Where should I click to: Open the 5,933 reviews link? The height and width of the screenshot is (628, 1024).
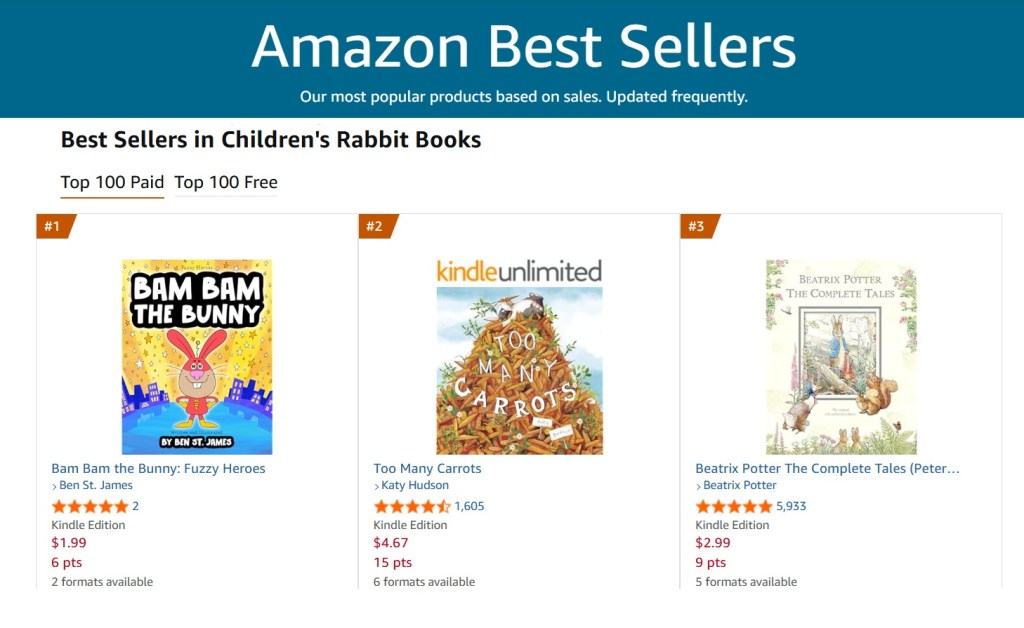tap(791, 506)
